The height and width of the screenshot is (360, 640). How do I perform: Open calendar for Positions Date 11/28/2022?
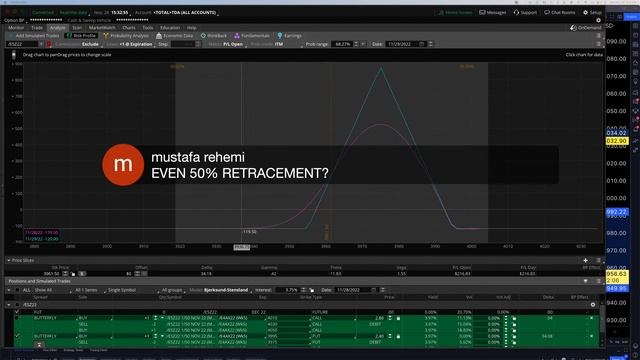pyautogui.click(x=373, y=290)
